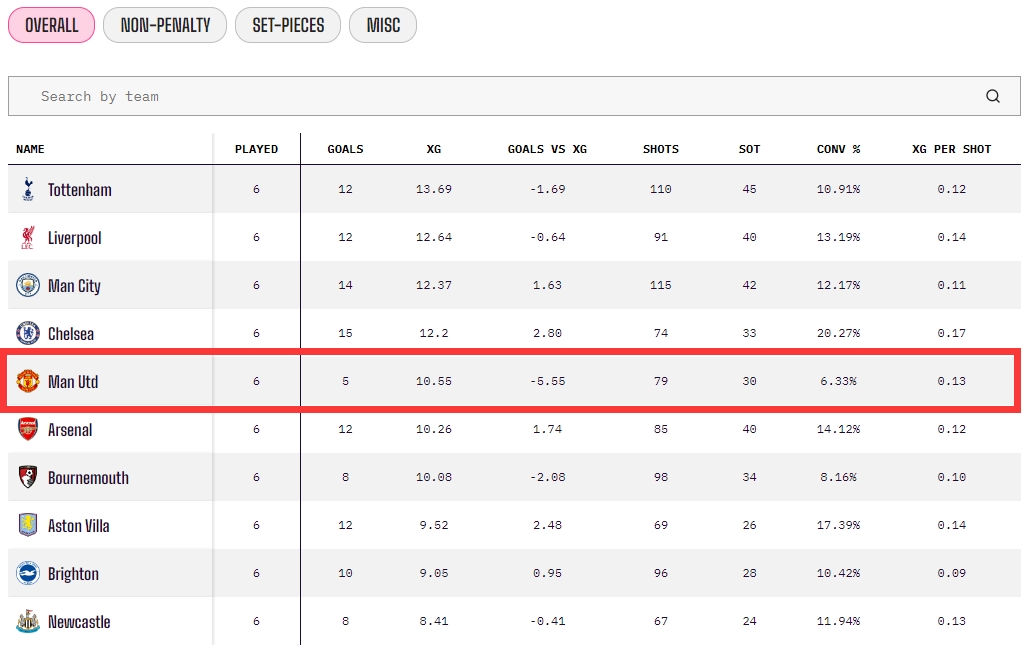Open the Brighton team name
The width and height of the screenshot is (1025, 656).
[73, 574]
